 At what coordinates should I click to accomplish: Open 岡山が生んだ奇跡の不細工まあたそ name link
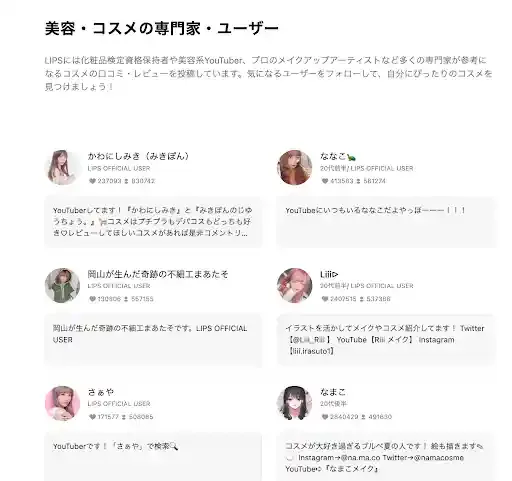[x=158, y=274]
